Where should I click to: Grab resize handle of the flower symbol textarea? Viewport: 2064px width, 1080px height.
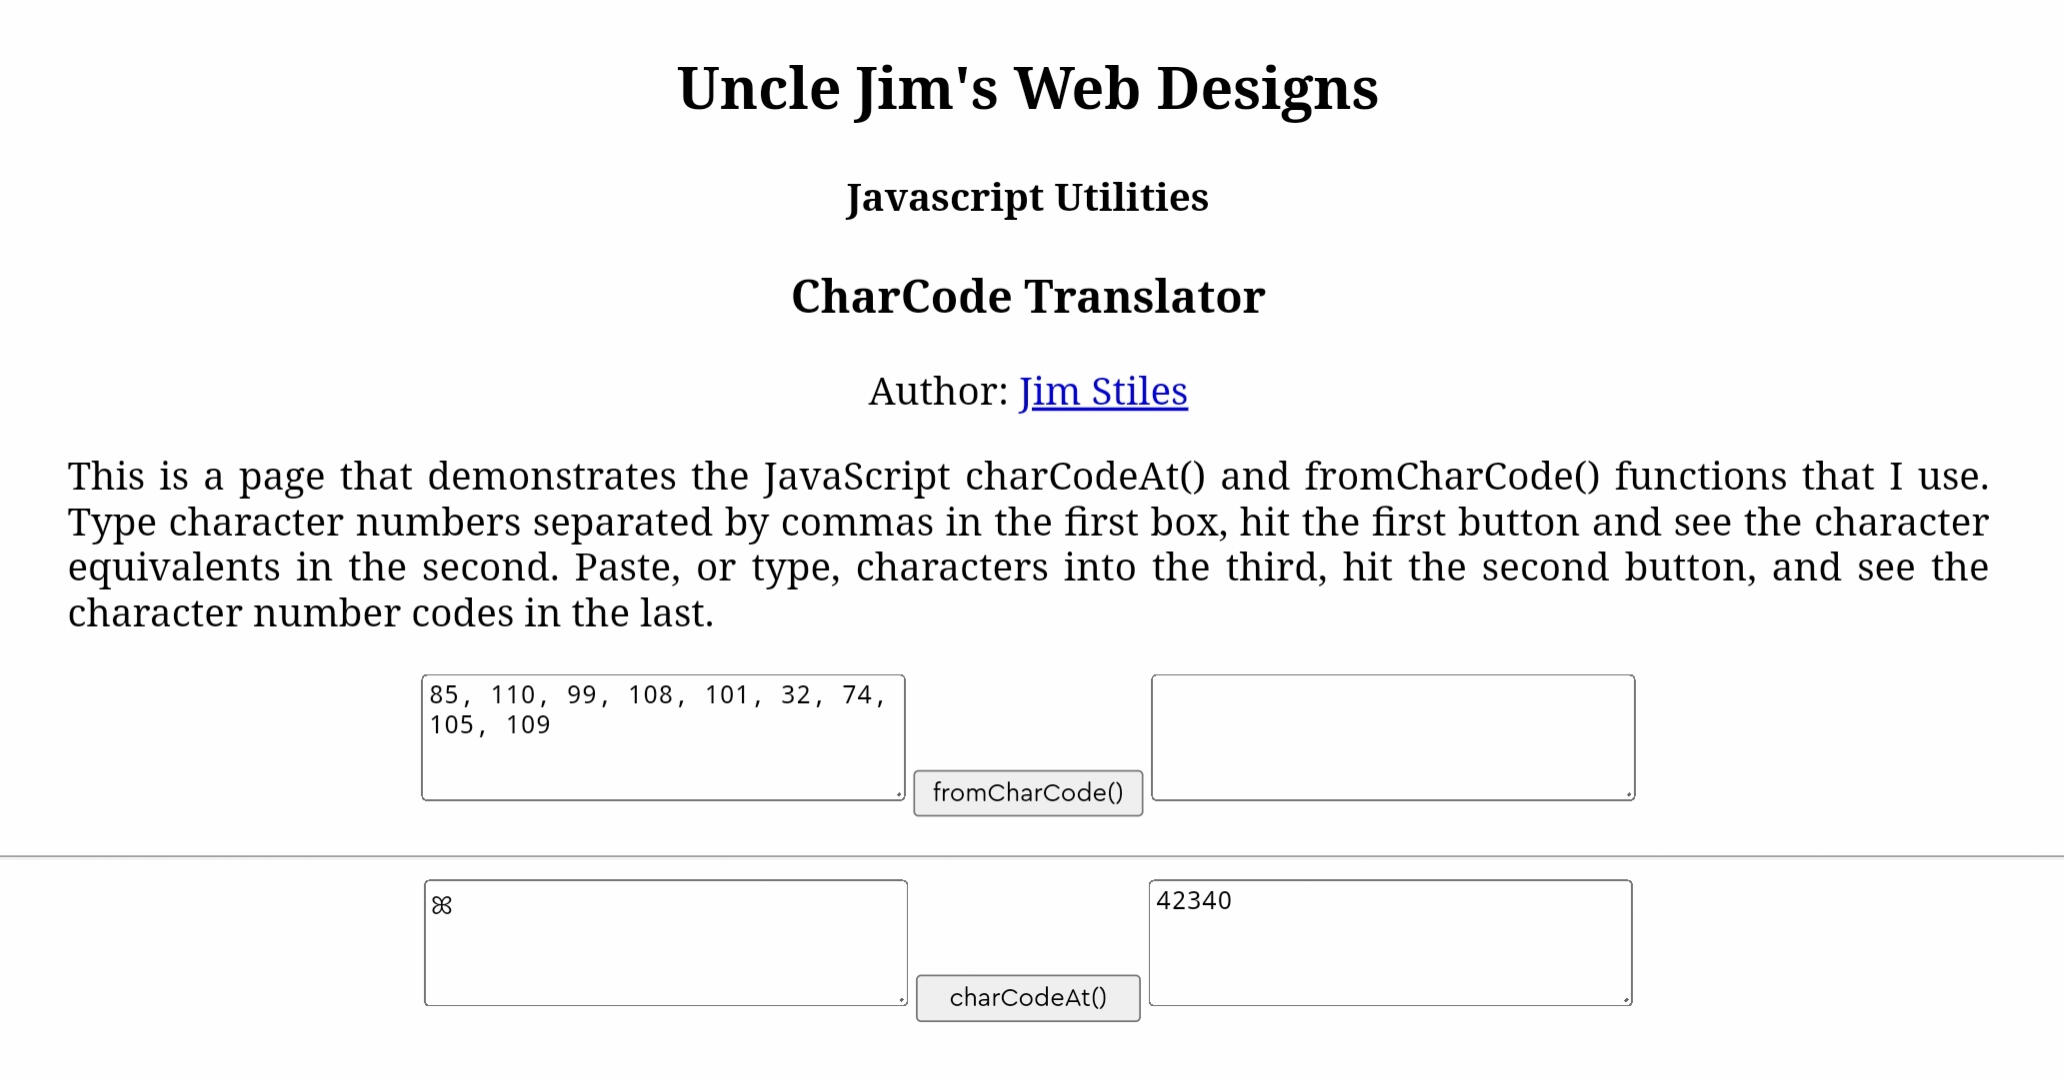point(901,999)
